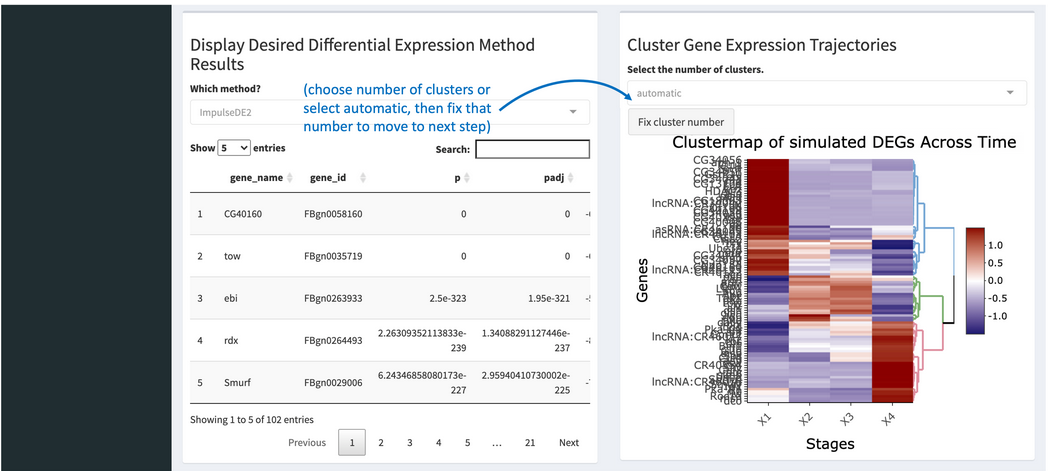Open page 5 of the table
1048x471 pixels.
[x=468, y=442]
